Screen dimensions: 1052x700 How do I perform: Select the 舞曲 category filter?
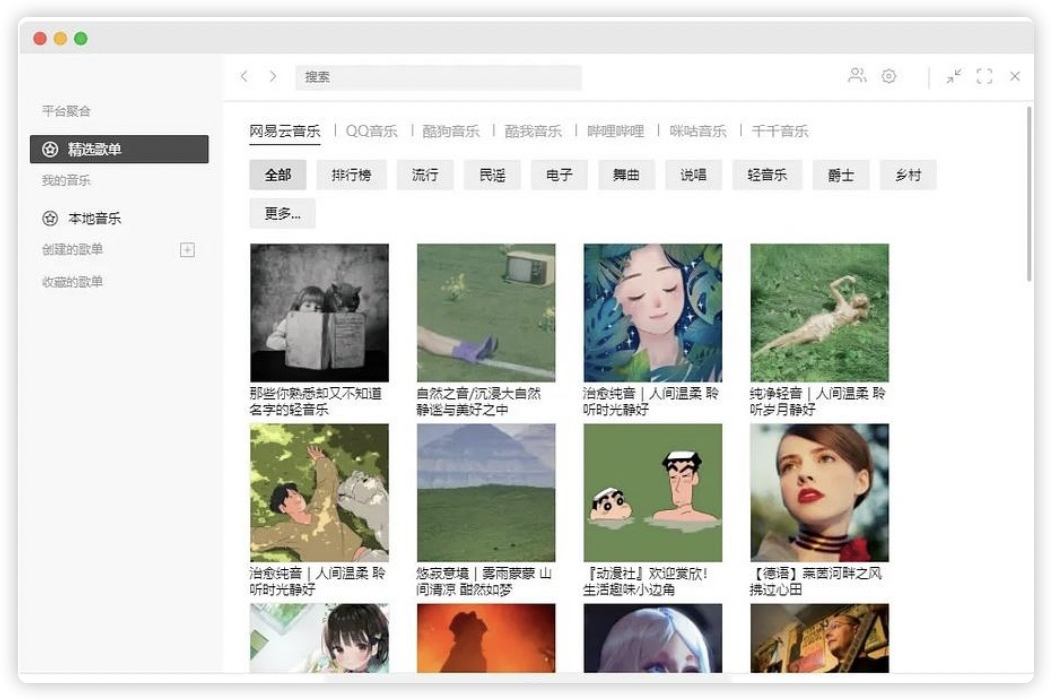[x=627, y=175]
